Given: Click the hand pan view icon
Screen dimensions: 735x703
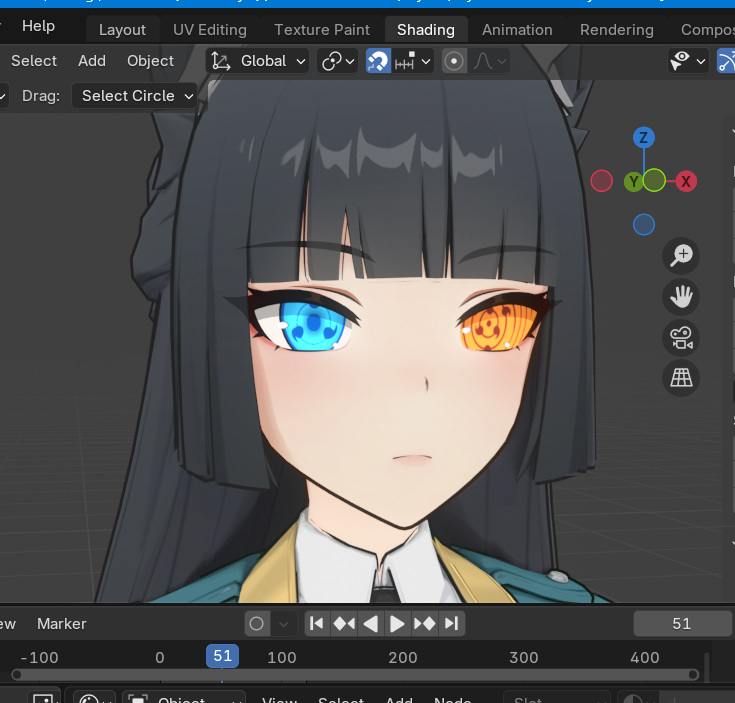Looking at the screenshot, I should (681, 297).
